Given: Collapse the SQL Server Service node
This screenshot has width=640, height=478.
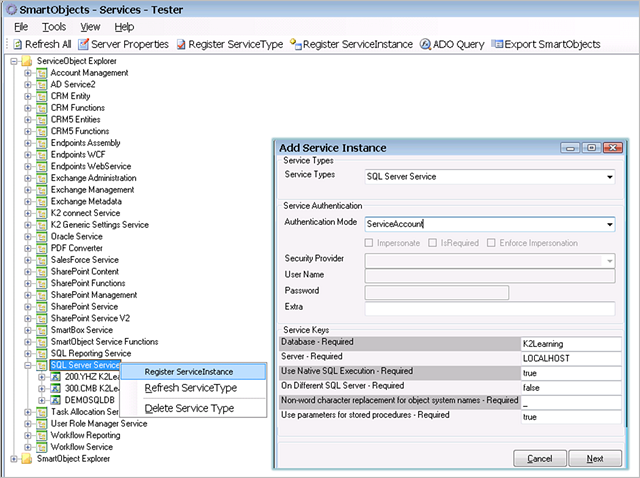Looking at the screenshot, I should (x=28, y=365).
